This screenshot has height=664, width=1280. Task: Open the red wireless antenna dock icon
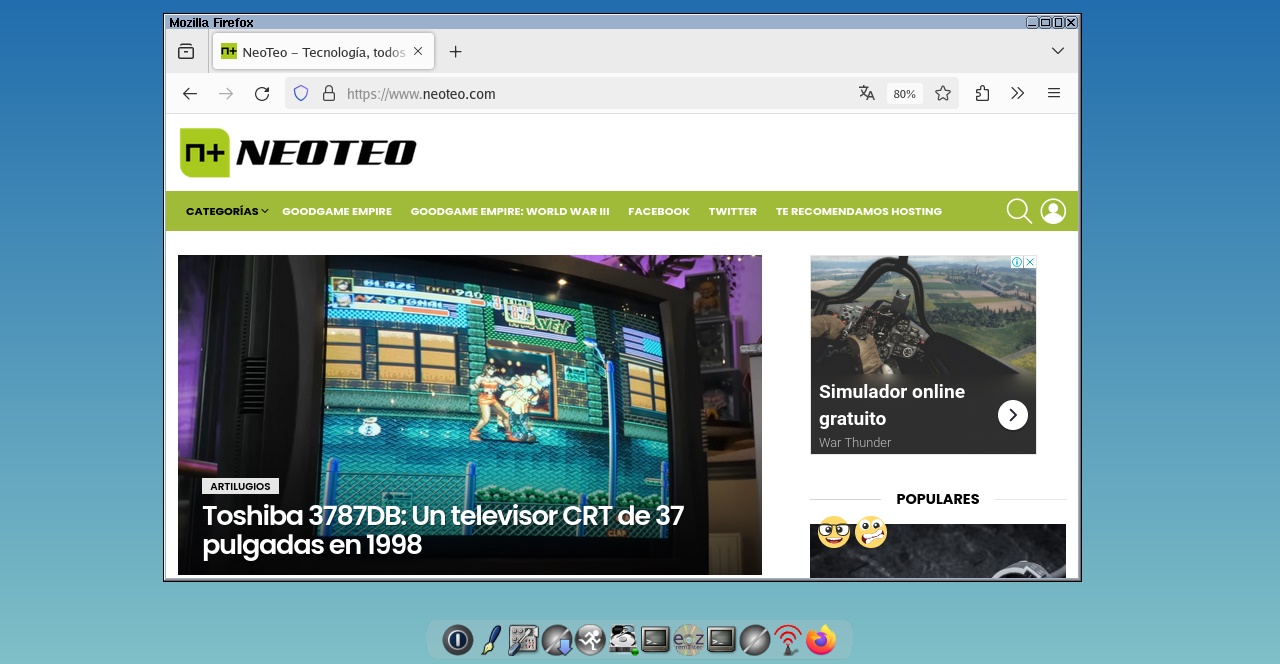(x=788, y=639)
